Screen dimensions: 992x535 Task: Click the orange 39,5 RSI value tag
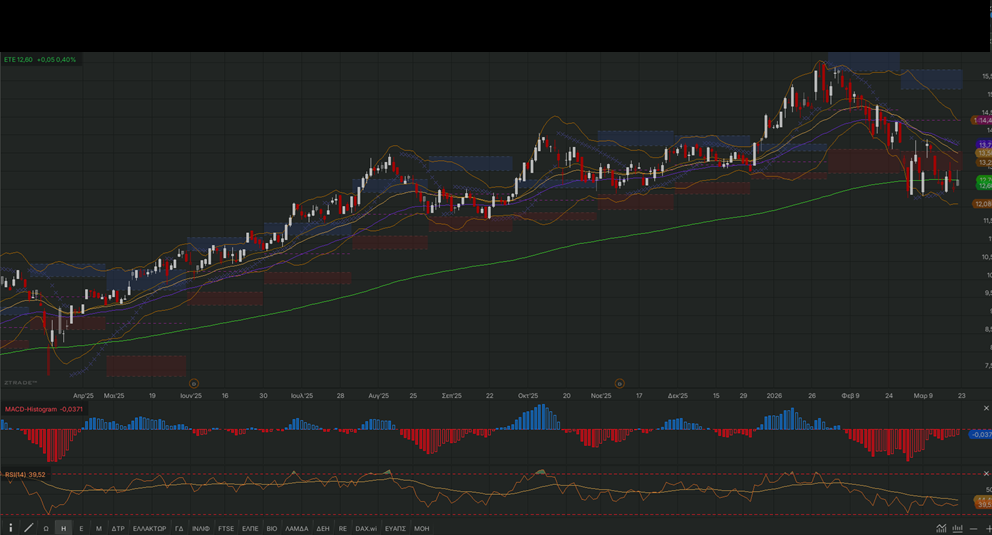point(984,505)
